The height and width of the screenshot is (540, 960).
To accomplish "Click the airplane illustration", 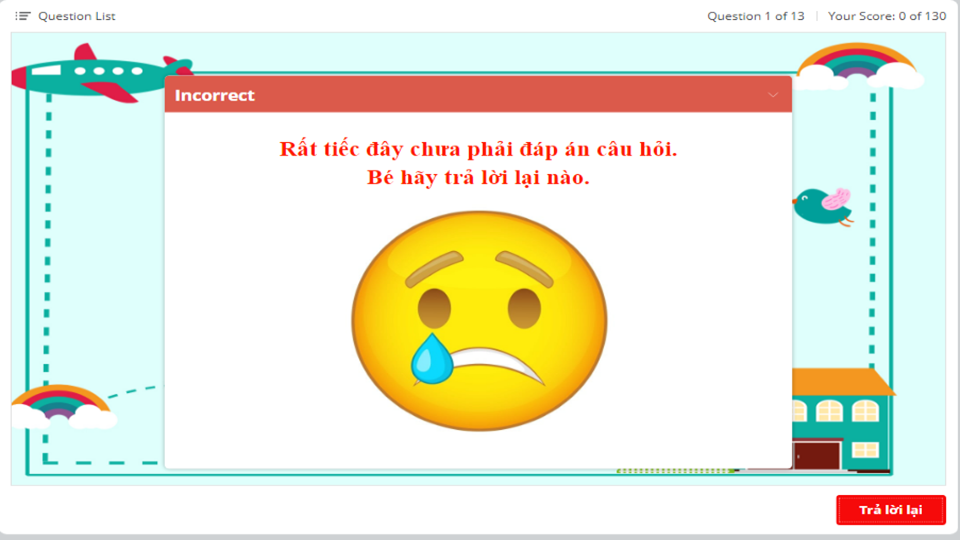I will (95, 72).
